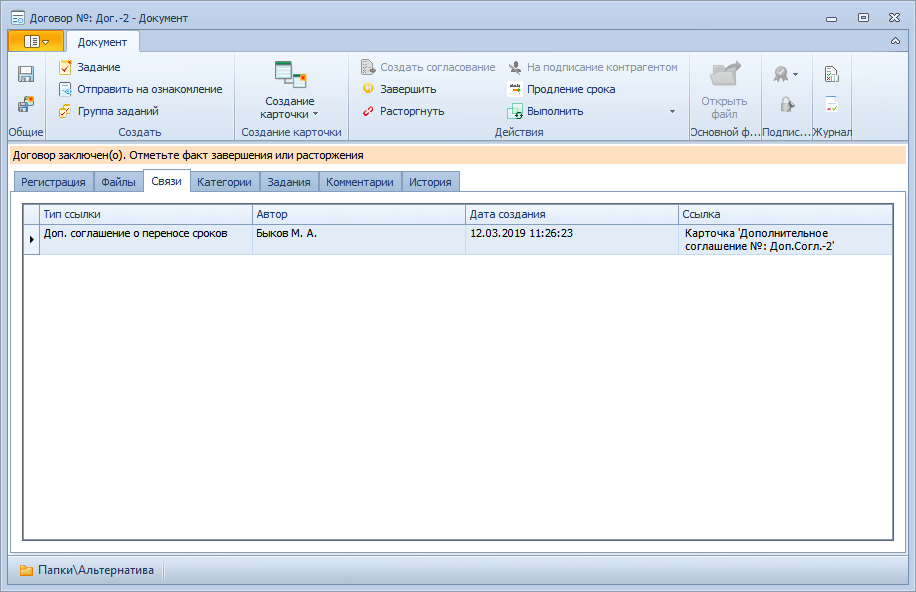The width and height of the screenshot is (916, 592).
Task: Go to the Регистрация tab
Action: 53,182
